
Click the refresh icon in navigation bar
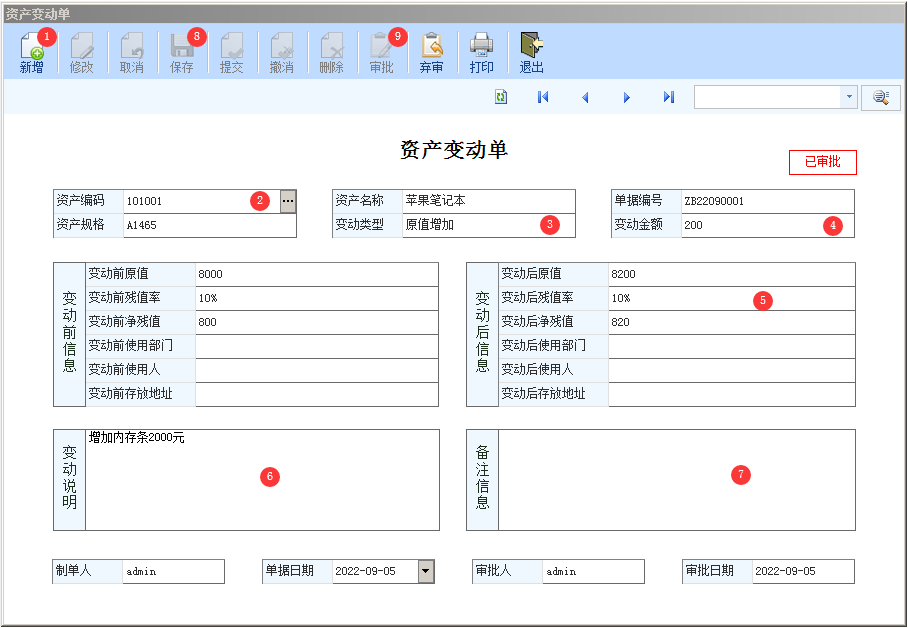tap(500, 97)
